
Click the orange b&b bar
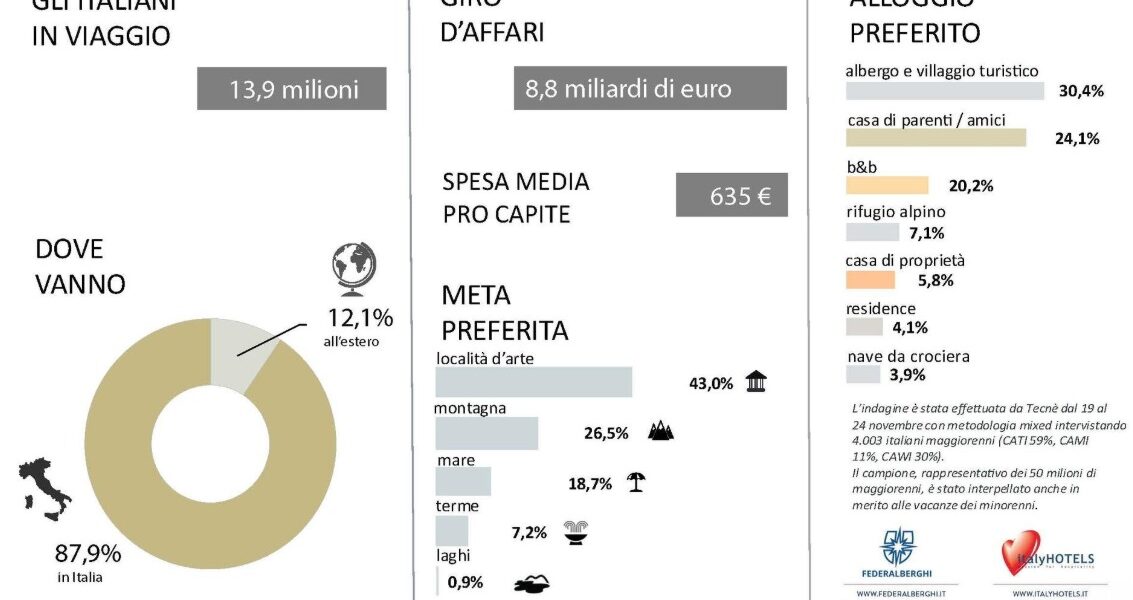pos(887,185)
